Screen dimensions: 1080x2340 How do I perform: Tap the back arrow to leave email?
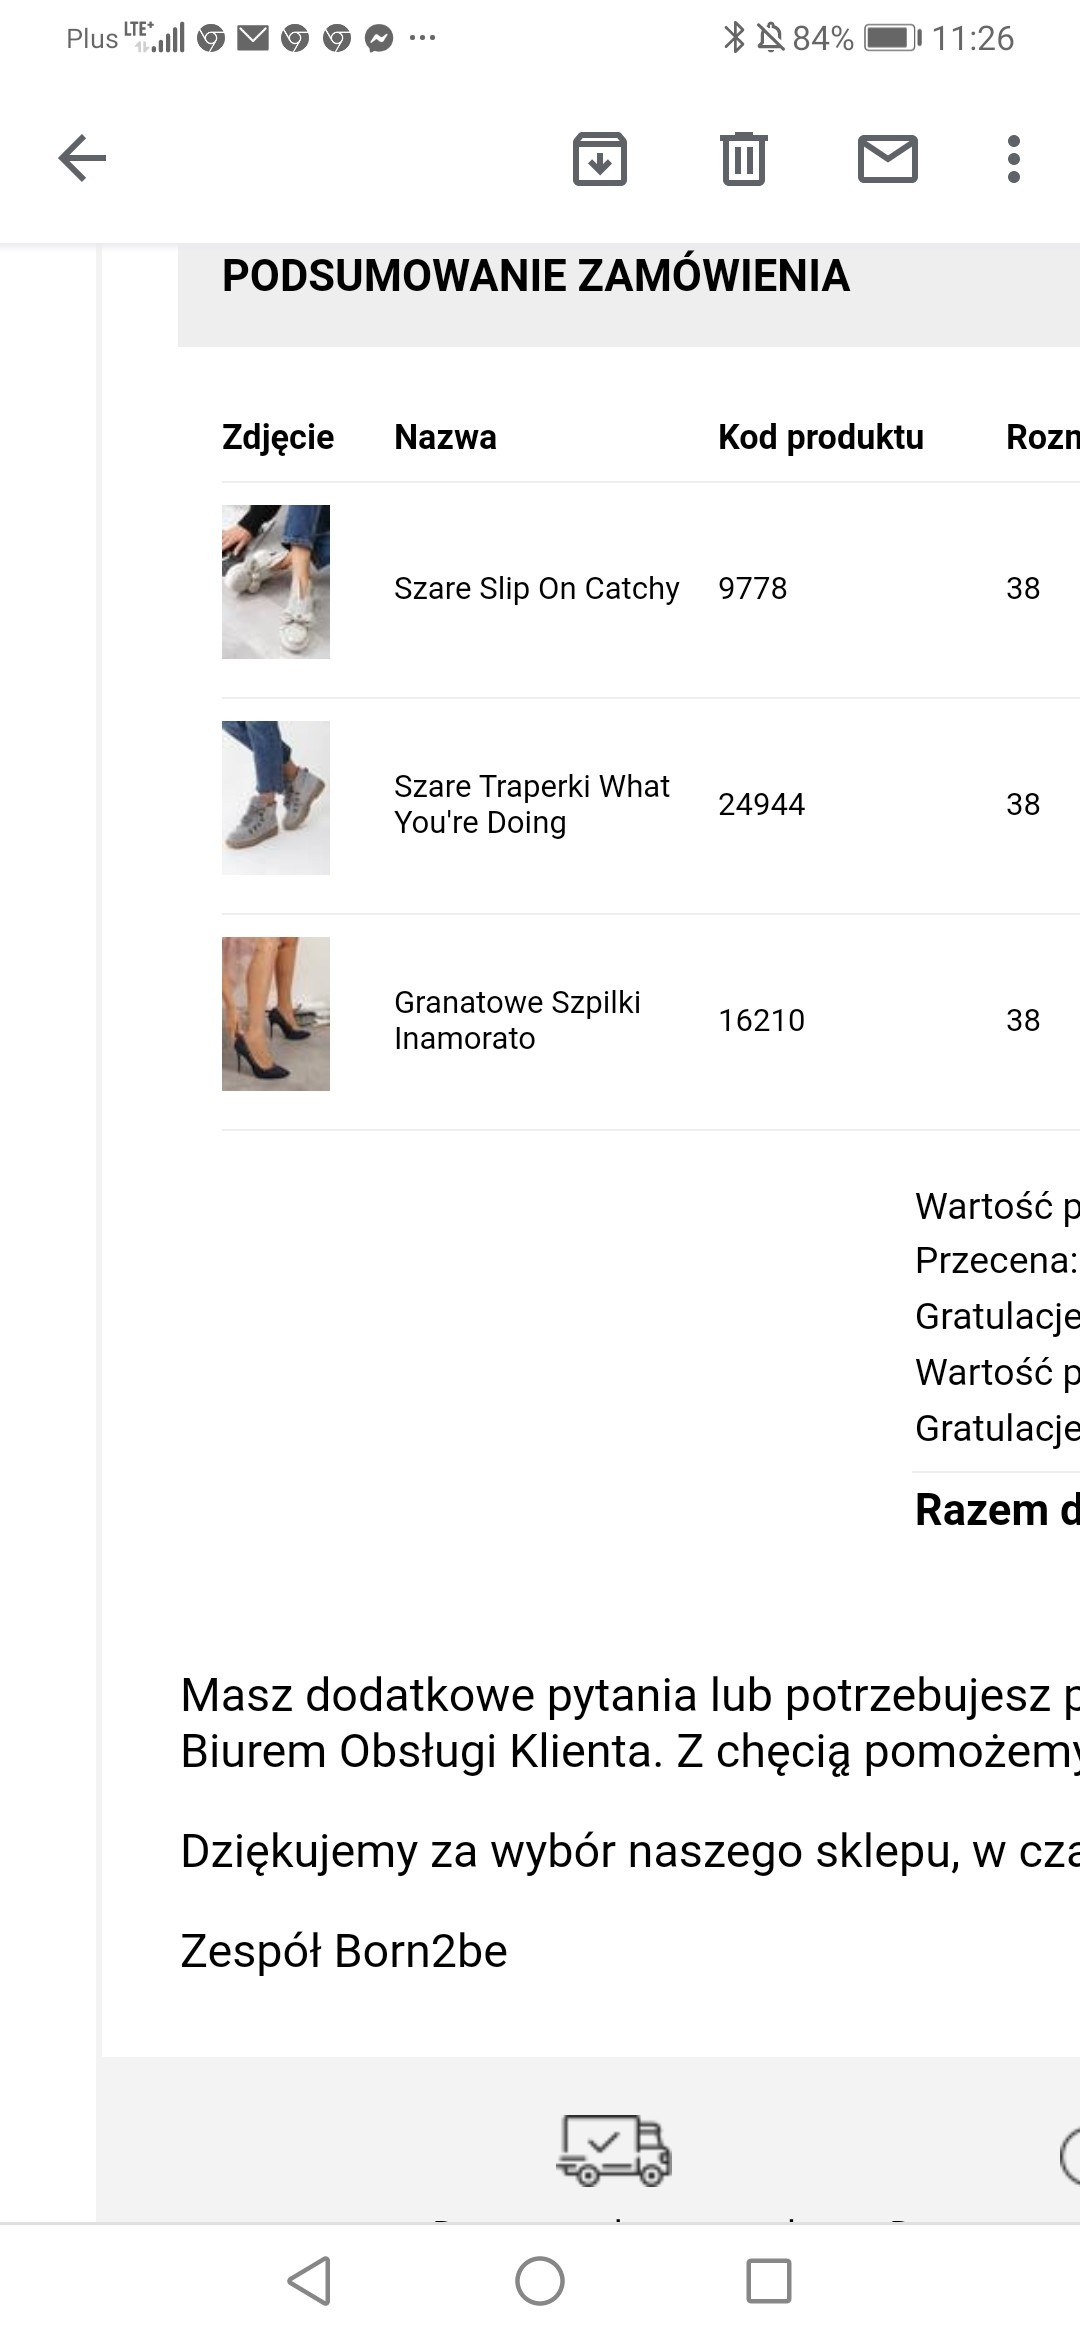pos(82,158)
